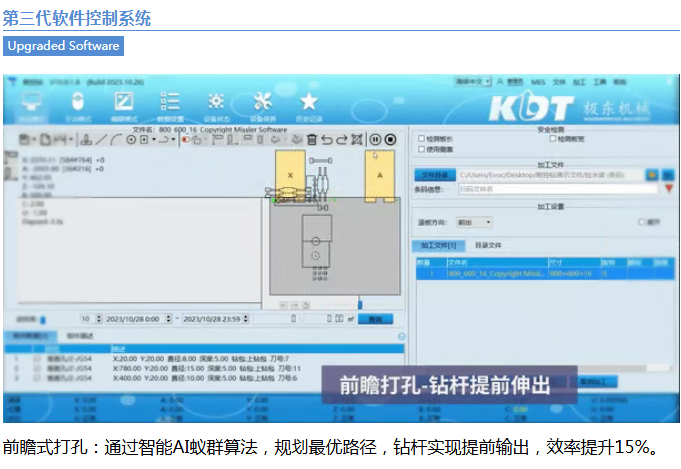Viewport: 681px width, 469px height.
Task: Click the small blue slider left of 10
Action: (x=43, y=320)
